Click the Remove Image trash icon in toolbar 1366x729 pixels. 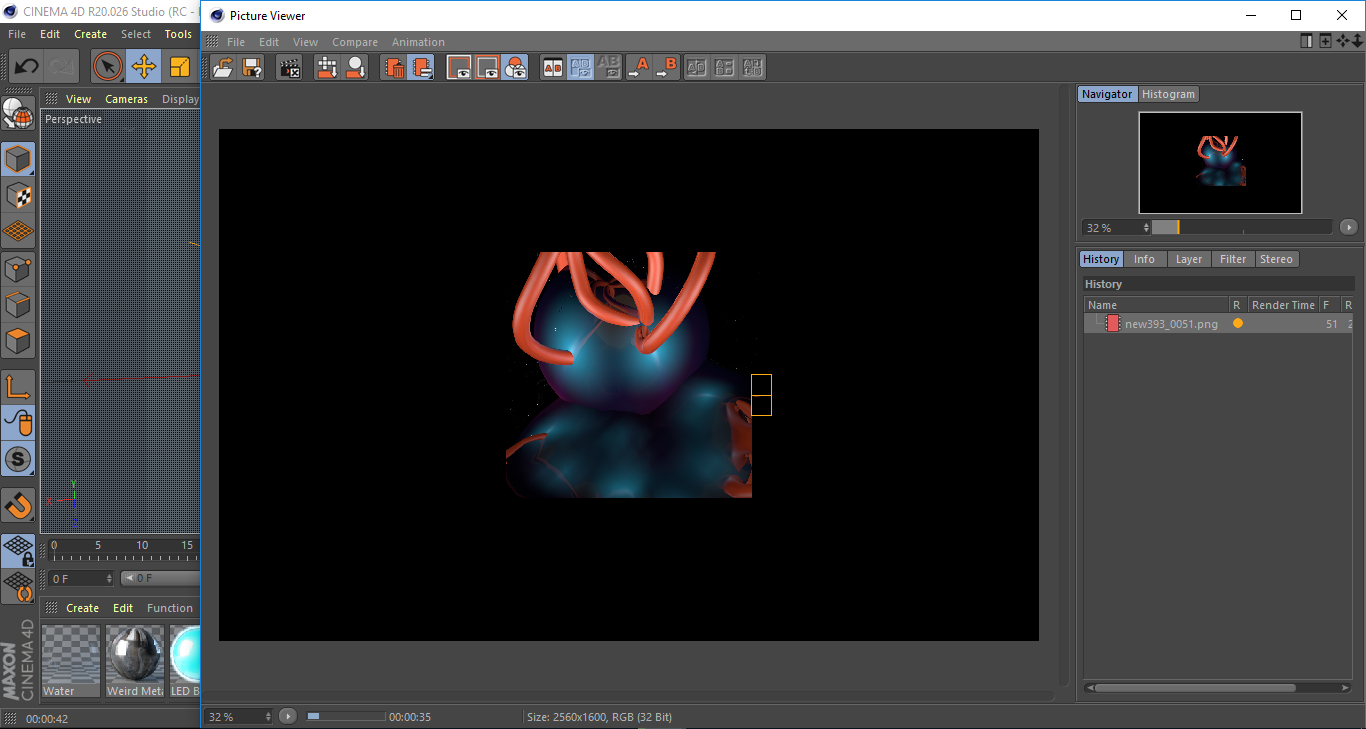(x=394, y=68)
